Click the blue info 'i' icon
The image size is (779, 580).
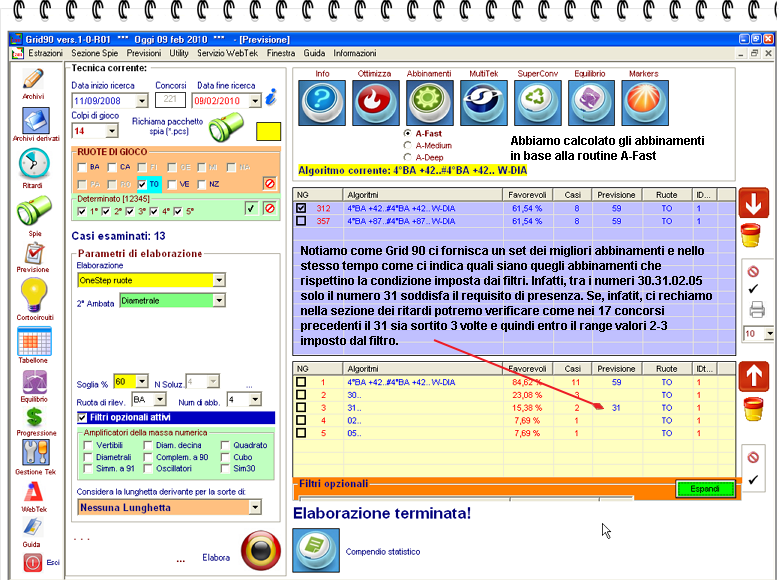tap(271, 96)
